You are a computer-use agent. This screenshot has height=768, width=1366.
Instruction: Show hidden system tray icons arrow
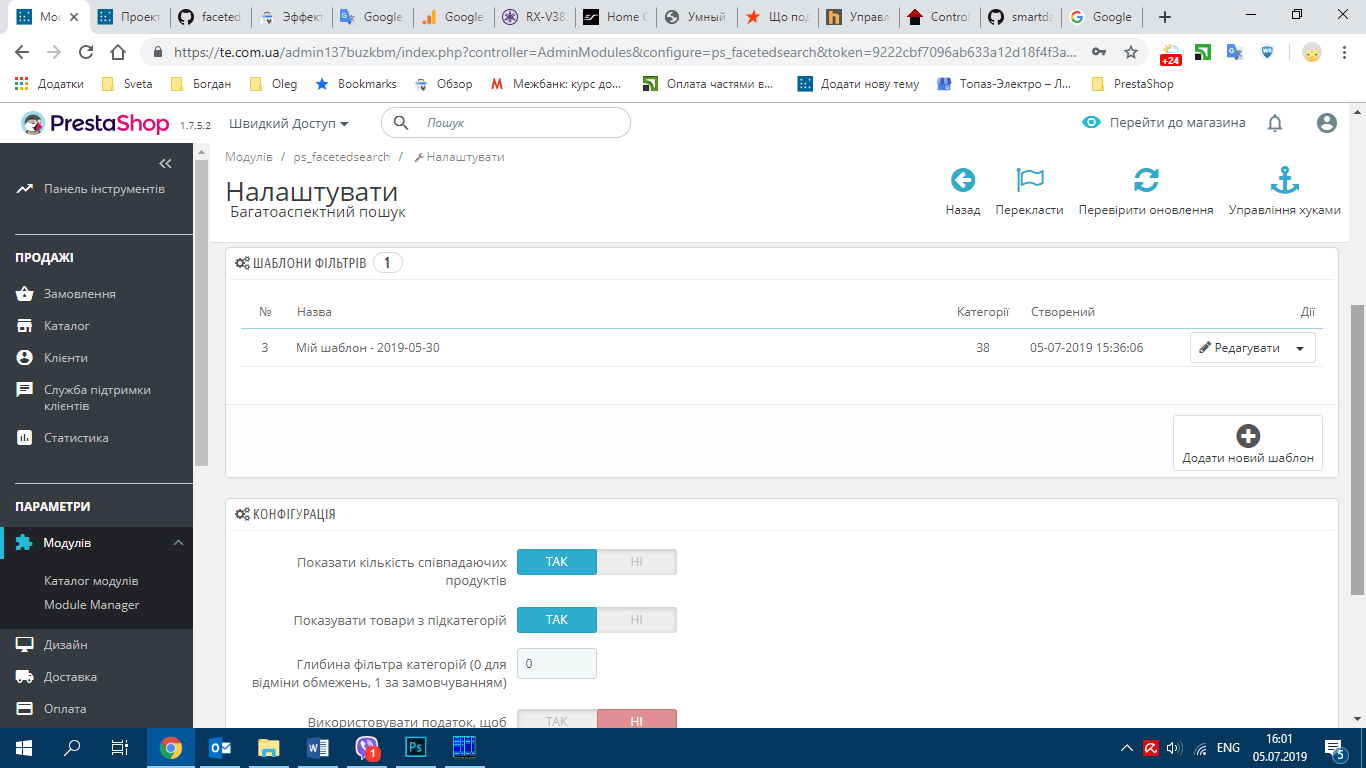1126,747
